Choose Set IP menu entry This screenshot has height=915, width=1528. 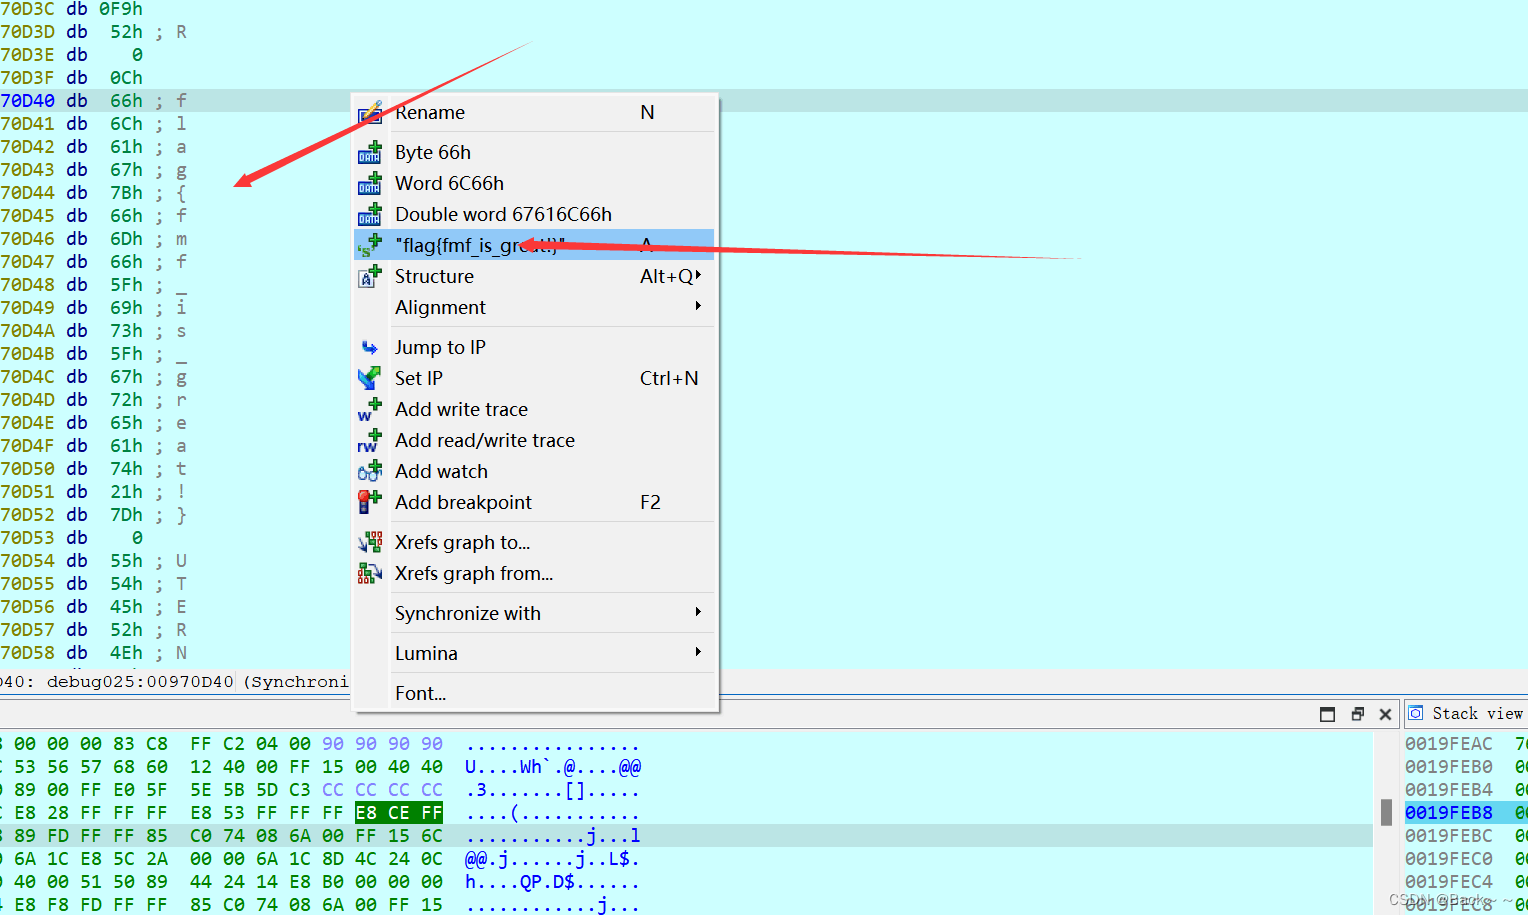[x=535, y=378]
